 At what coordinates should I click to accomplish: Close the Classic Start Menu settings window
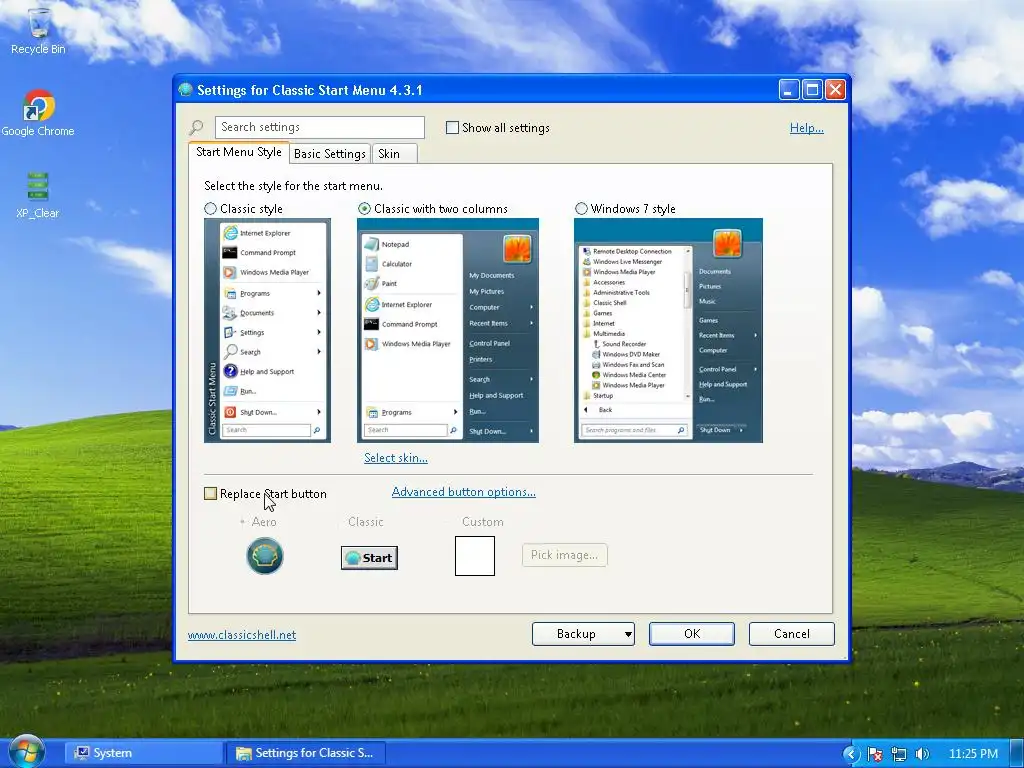835,89
